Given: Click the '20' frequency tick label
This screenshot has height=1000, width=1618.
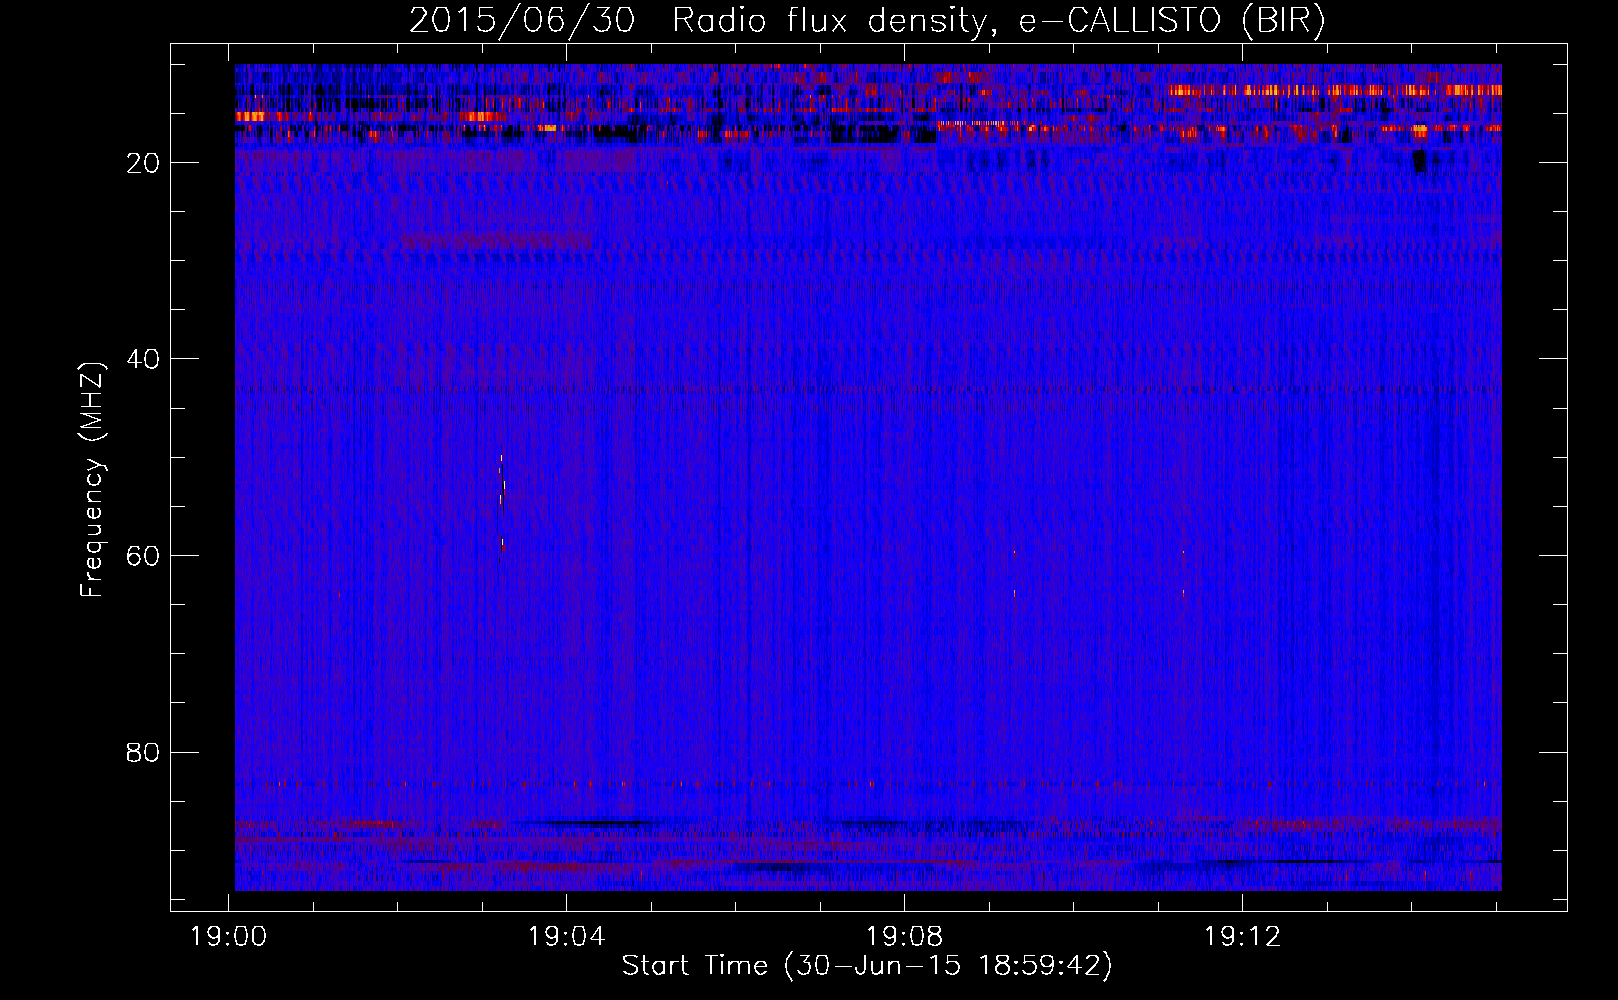Looking at the screenshot, I should tap(144, 163).
